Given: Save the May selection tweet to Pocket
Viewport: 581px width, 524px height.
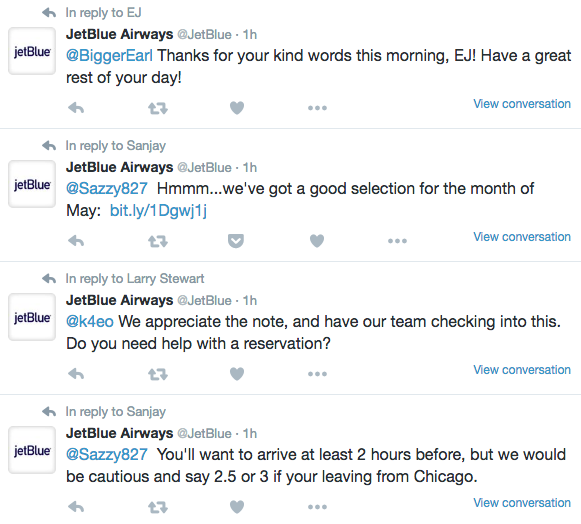Looking at the screenshot, I should coord(236,241).
